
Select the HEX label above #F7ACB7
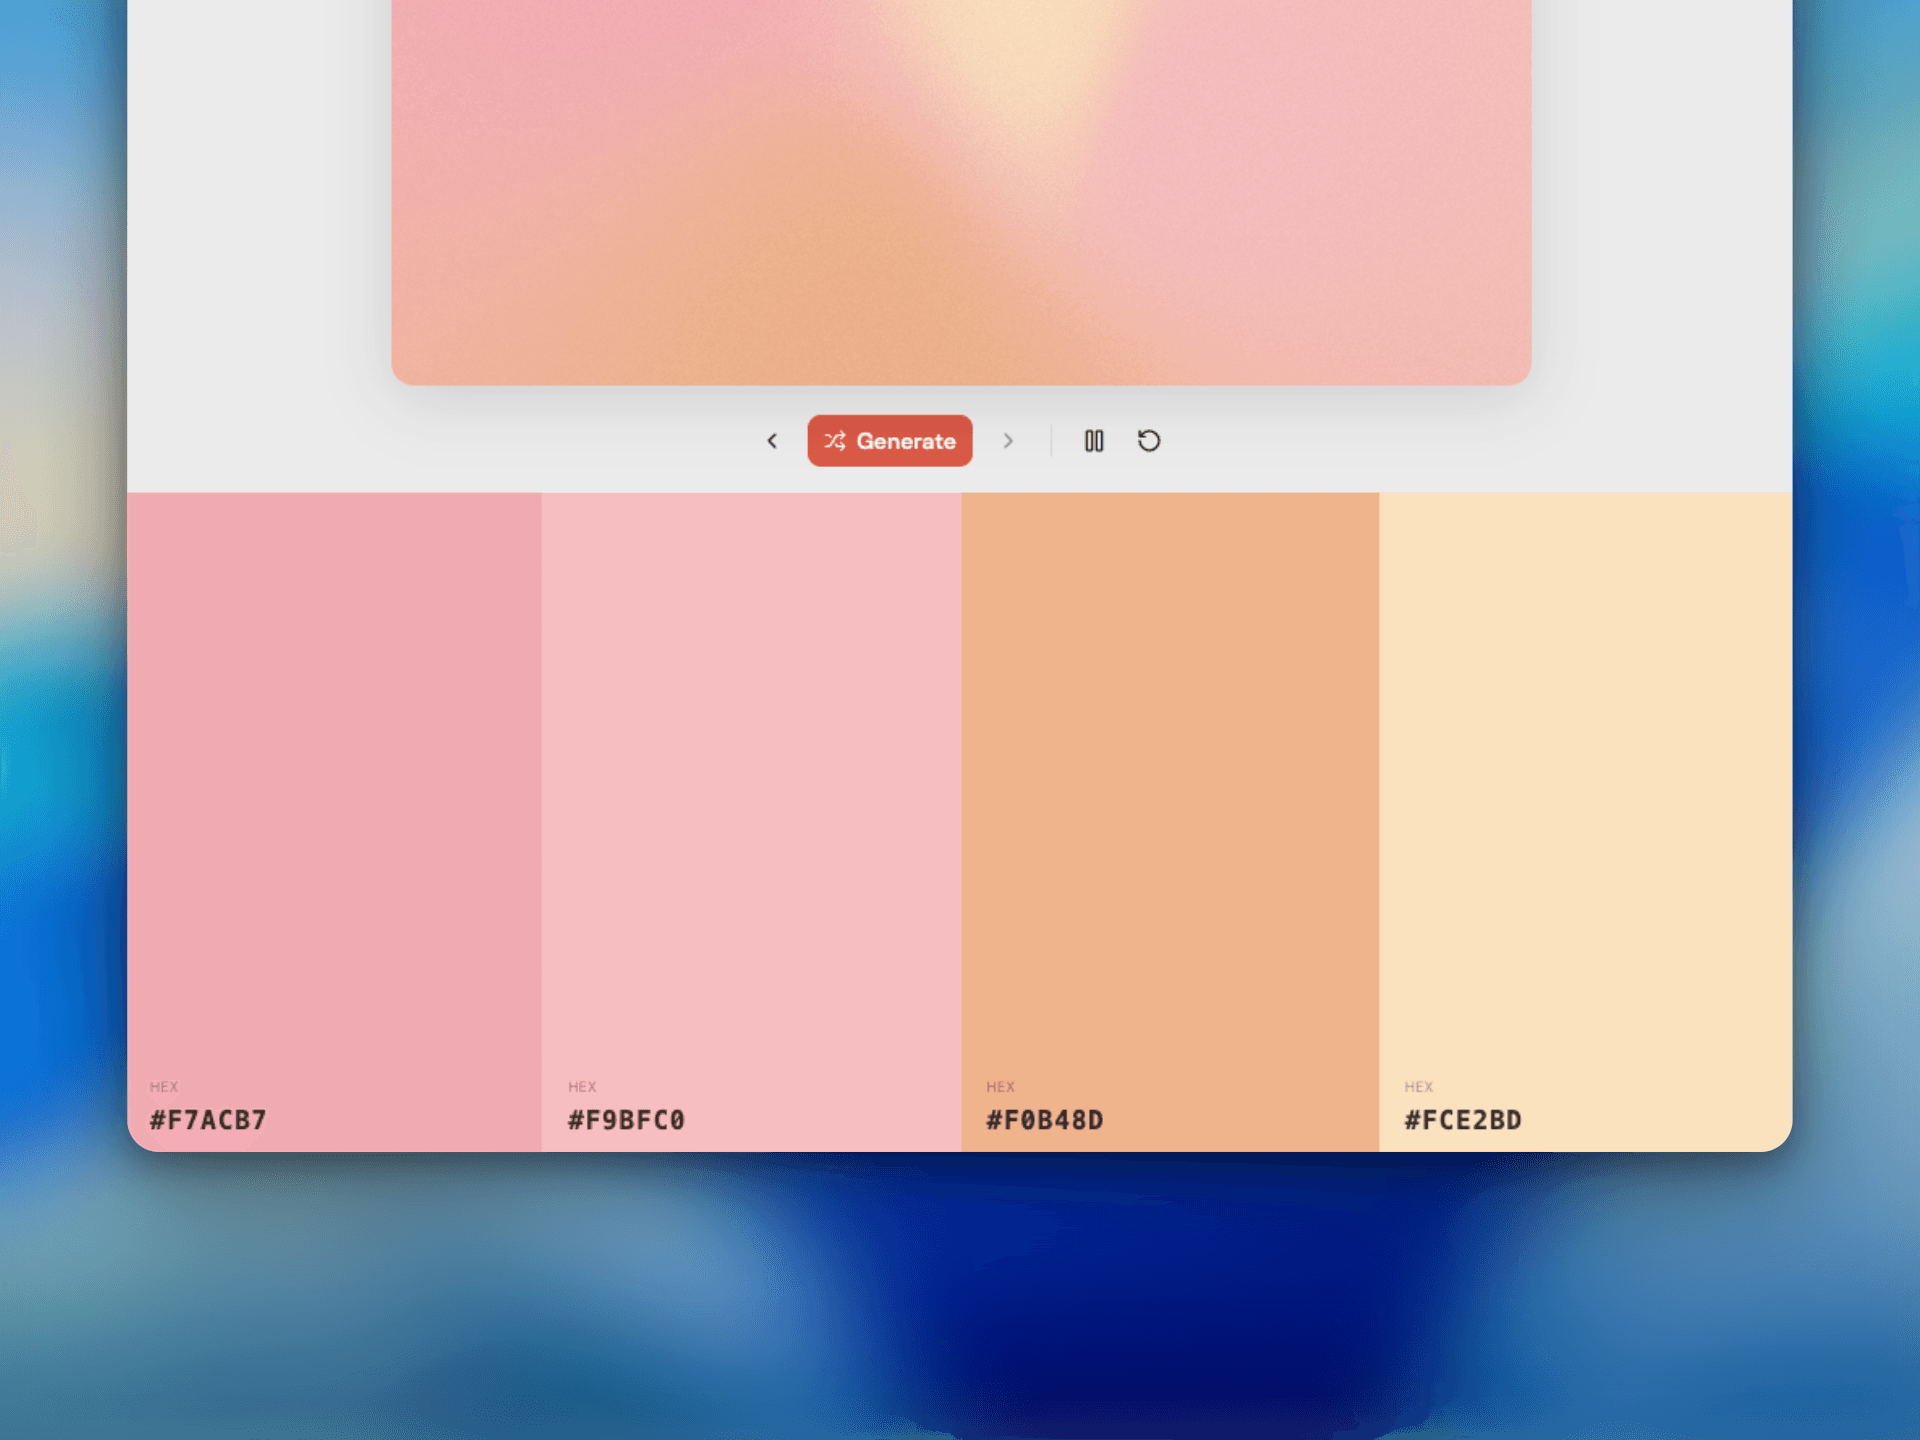[x=165, y=1087]
